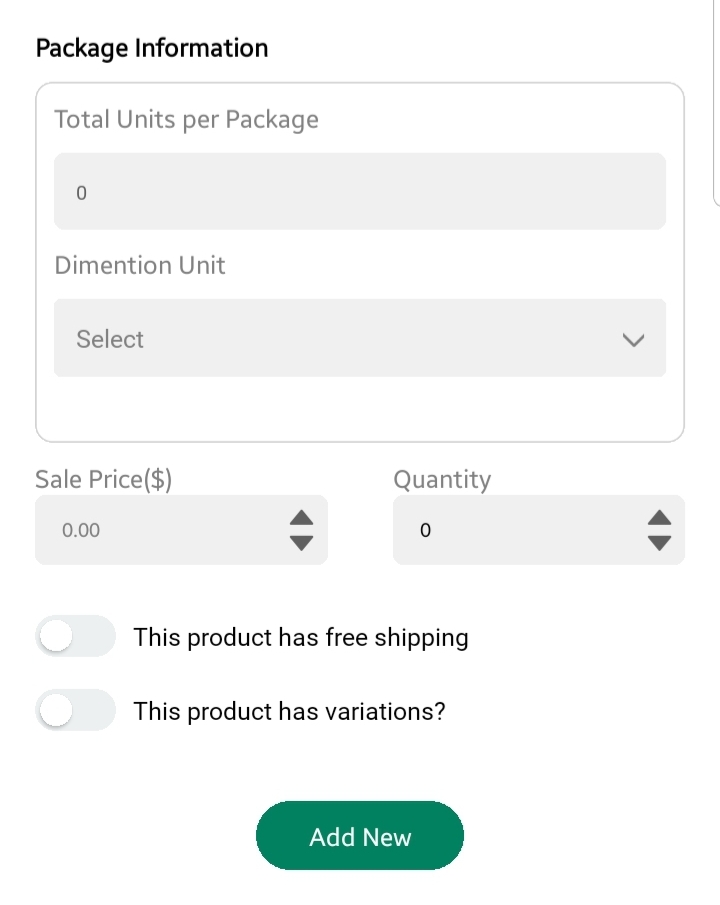The height and width of the screenshot is (905, 720).
Task: Click the Quantity increment up arrow
Action: click(x=659, y=518)
